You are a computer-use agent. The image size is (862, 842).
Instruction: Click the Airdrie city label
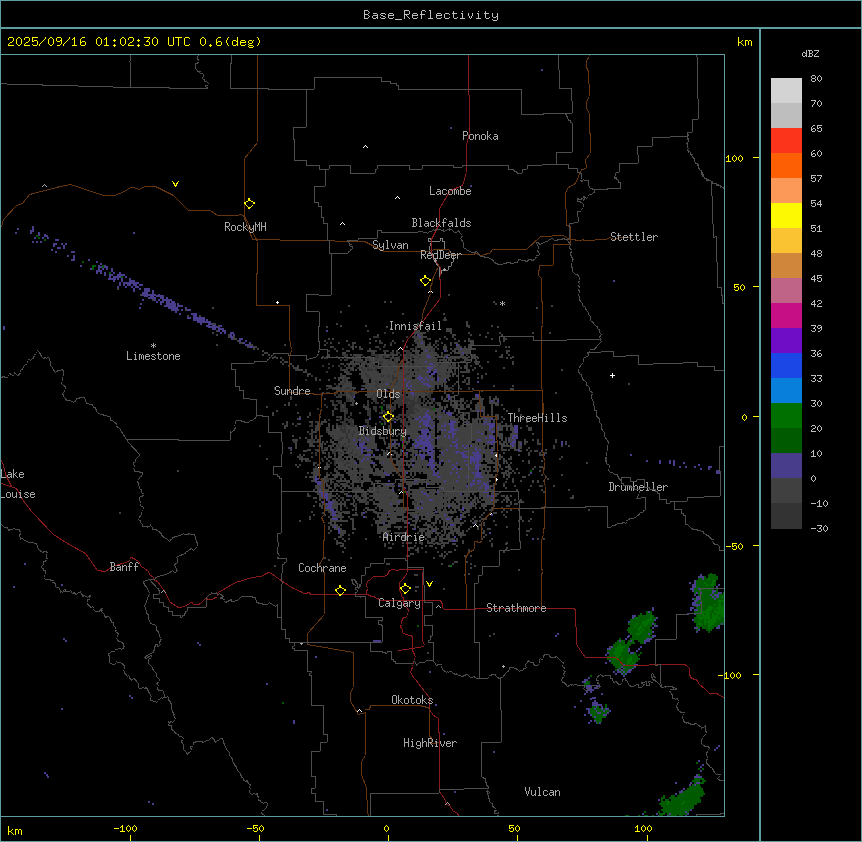(404, 537)
